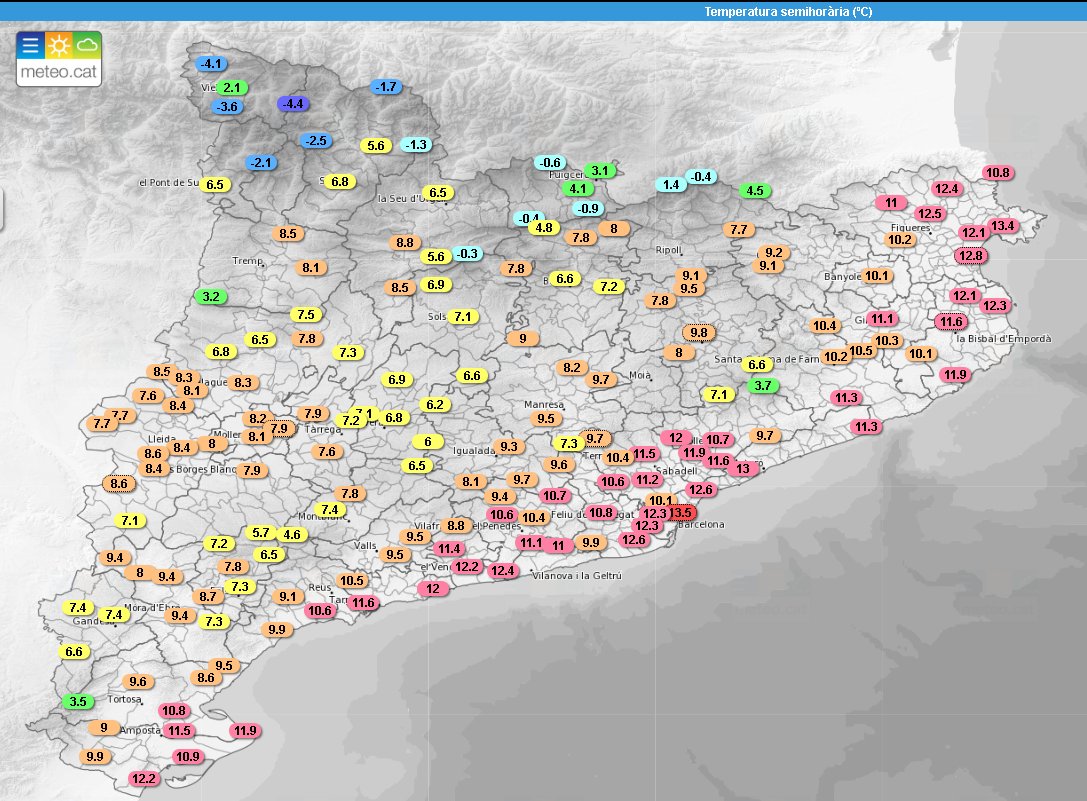Open the meteo.cat hamburger menu
This screenshot has height=801, width=1087.
coord(30,46)
